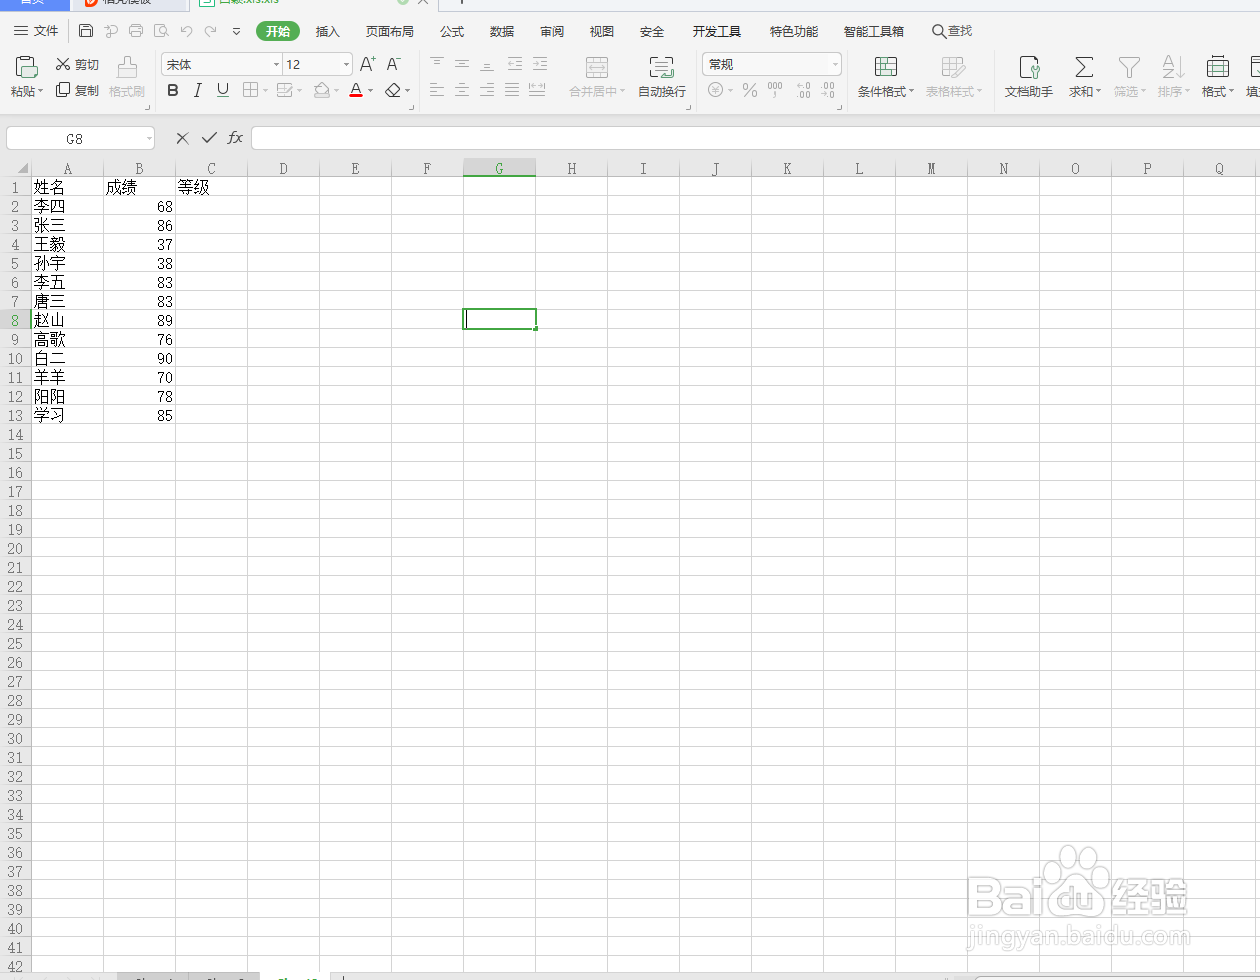
Task: Align cell text to the left
Action: (x=437, y=90)
